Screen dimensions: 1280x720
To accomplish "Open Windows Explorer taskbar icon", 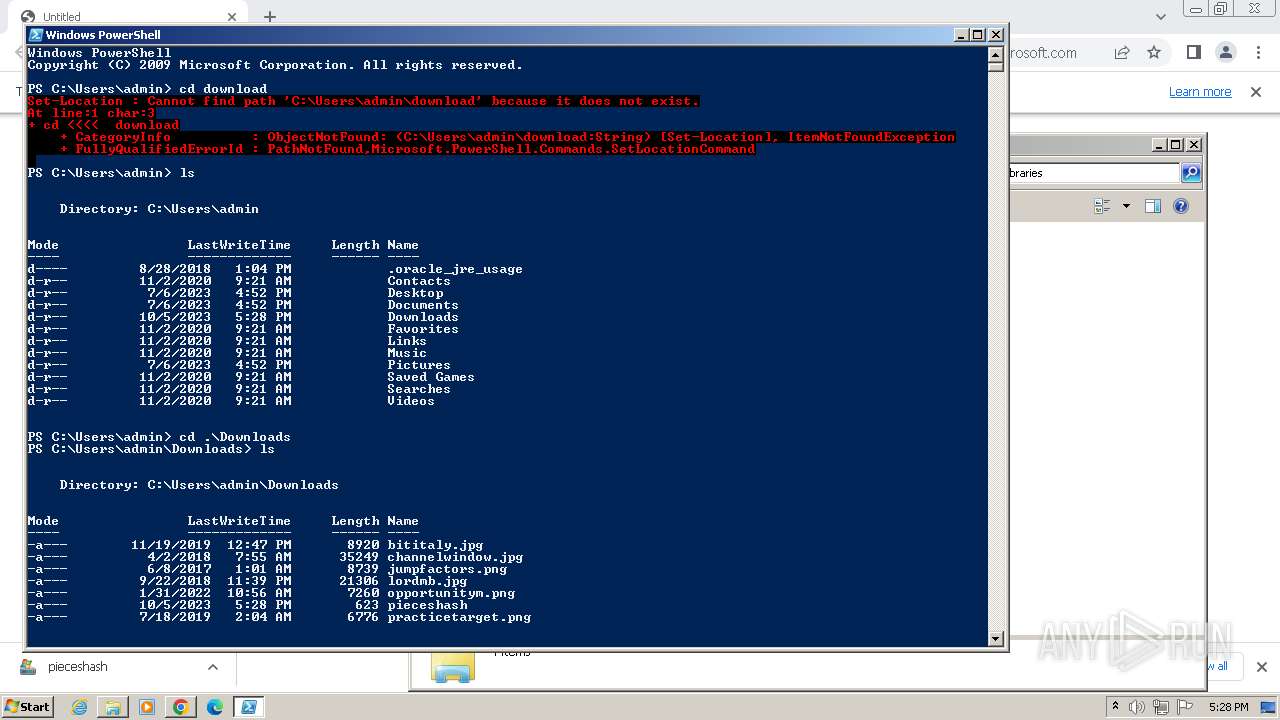I will pyautogui.click(x=113, y=707).
